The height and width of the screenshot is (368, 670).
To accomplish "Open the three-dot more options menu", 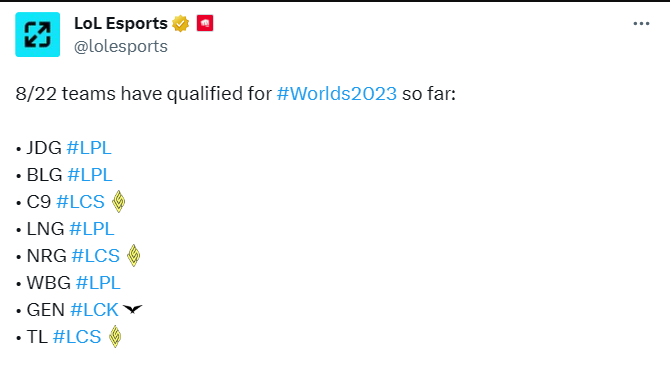I will click(x=641, y=24).
